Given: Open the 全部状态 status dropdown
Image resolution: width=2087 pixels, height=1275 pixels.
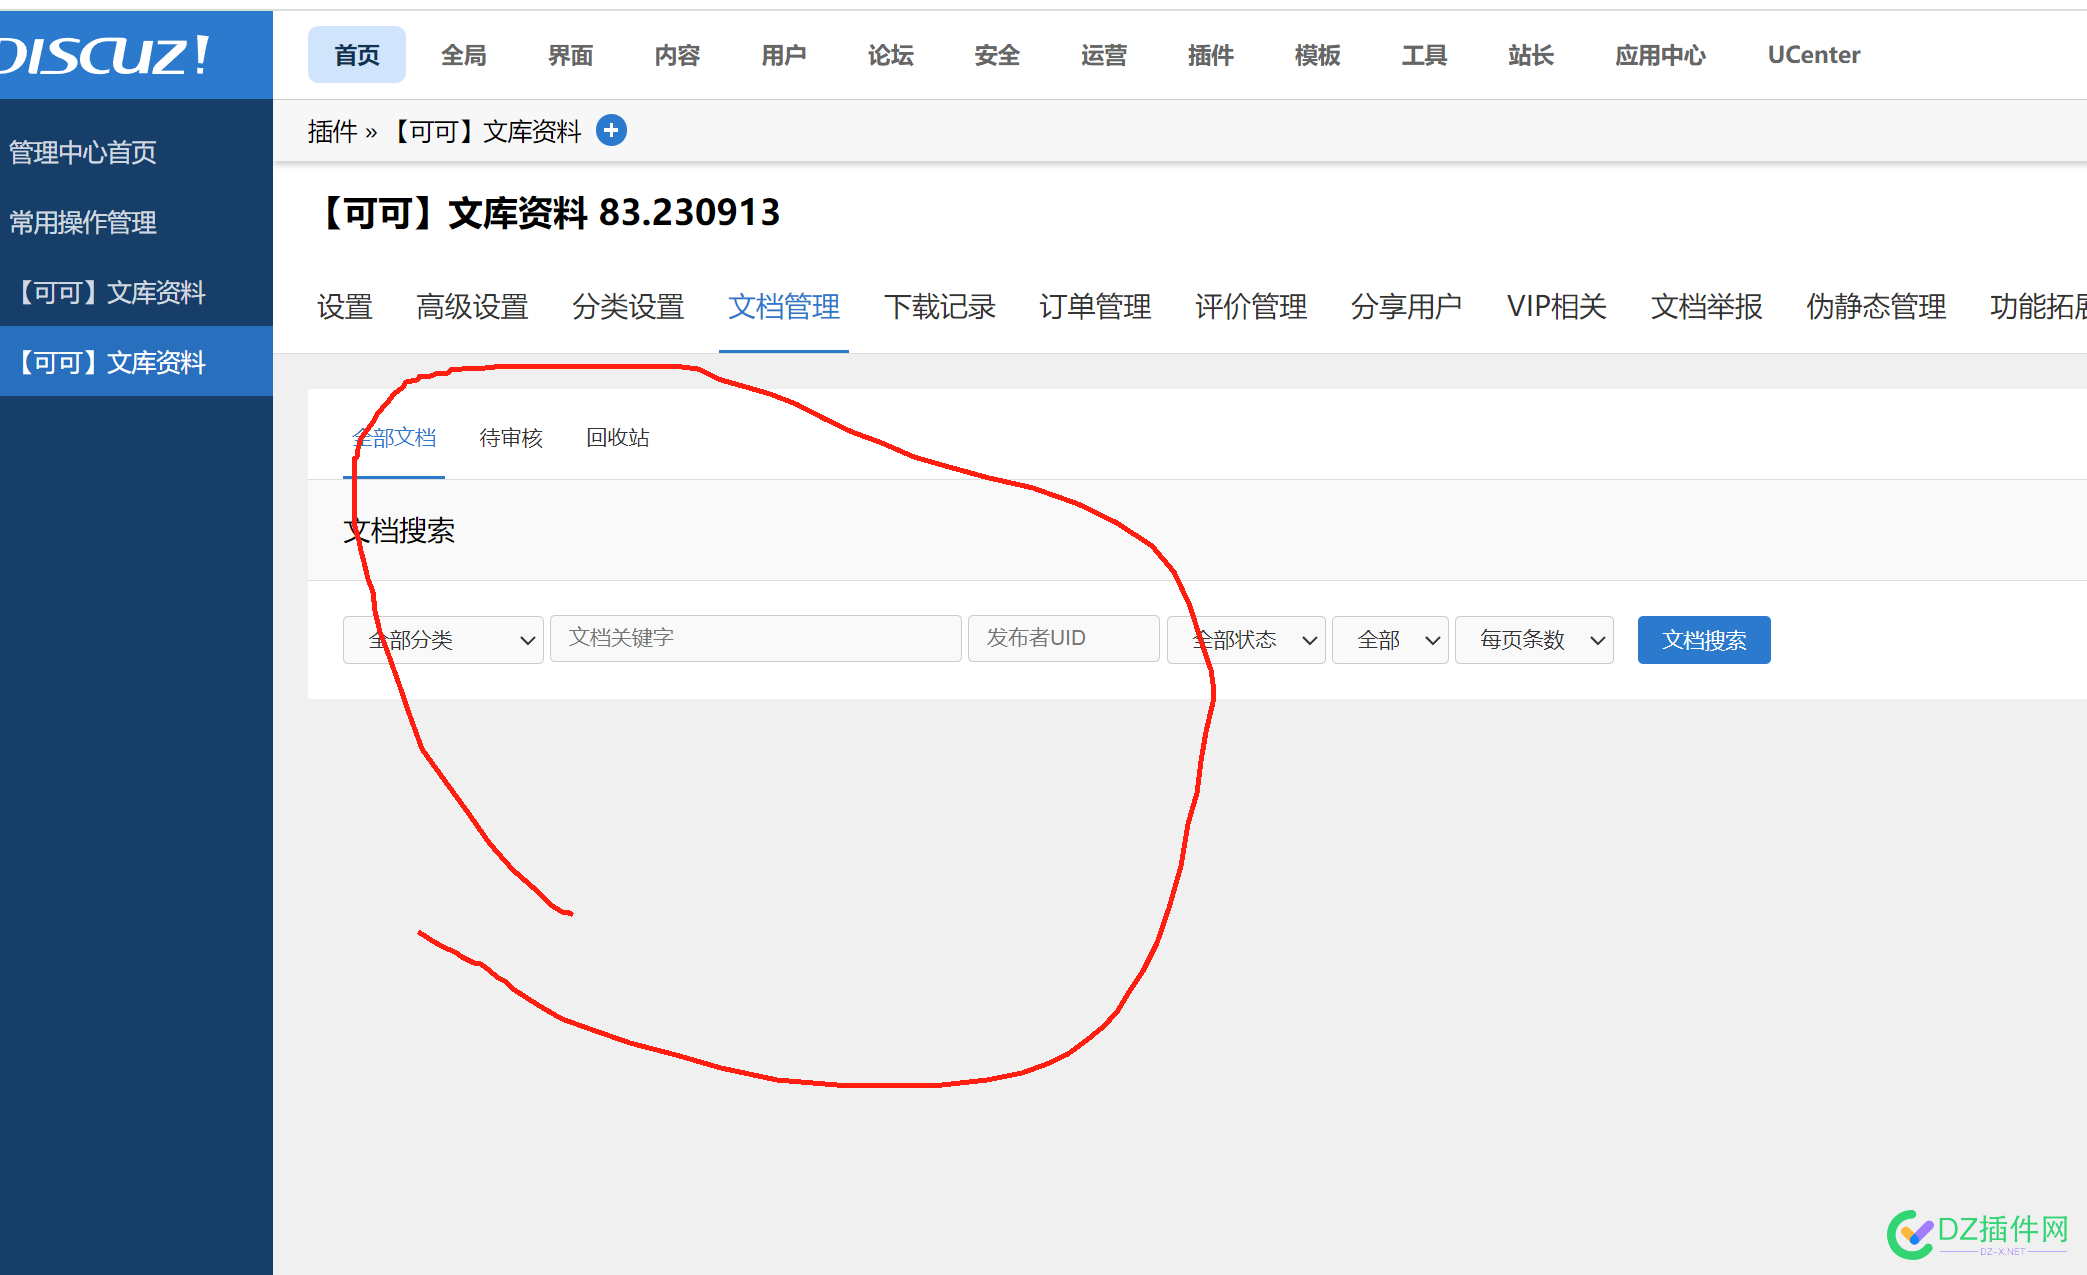Looking at the screenshot, I should 1245,639.
